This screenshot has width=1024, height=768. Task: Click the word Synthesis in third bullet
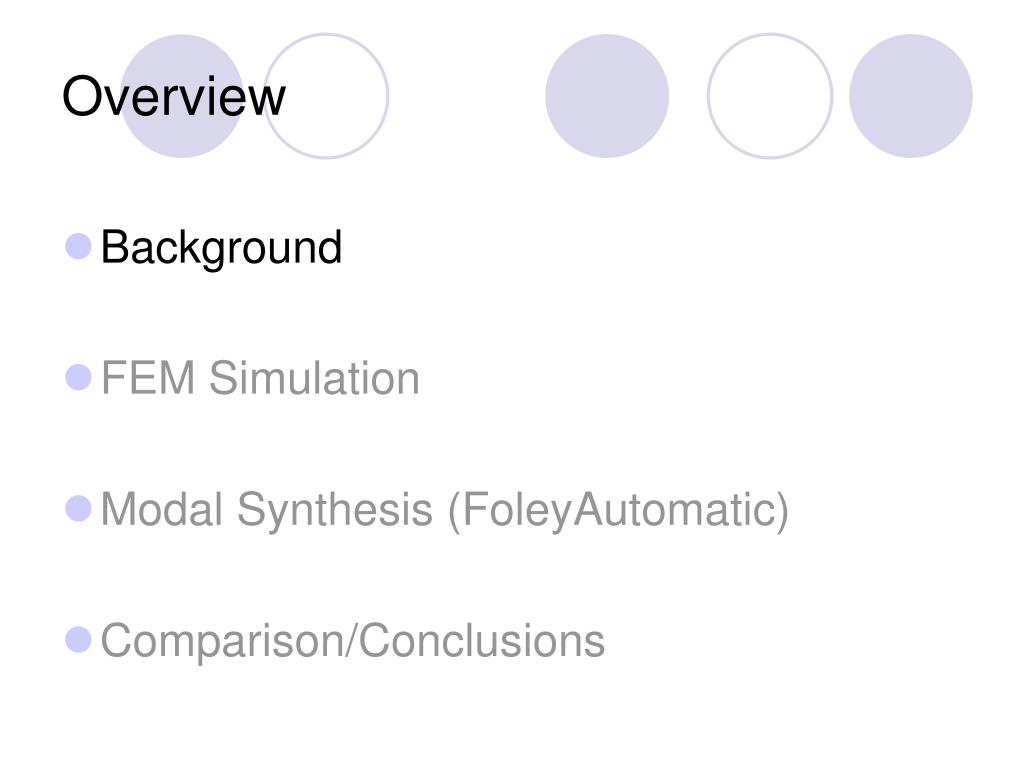coord(335,511)
